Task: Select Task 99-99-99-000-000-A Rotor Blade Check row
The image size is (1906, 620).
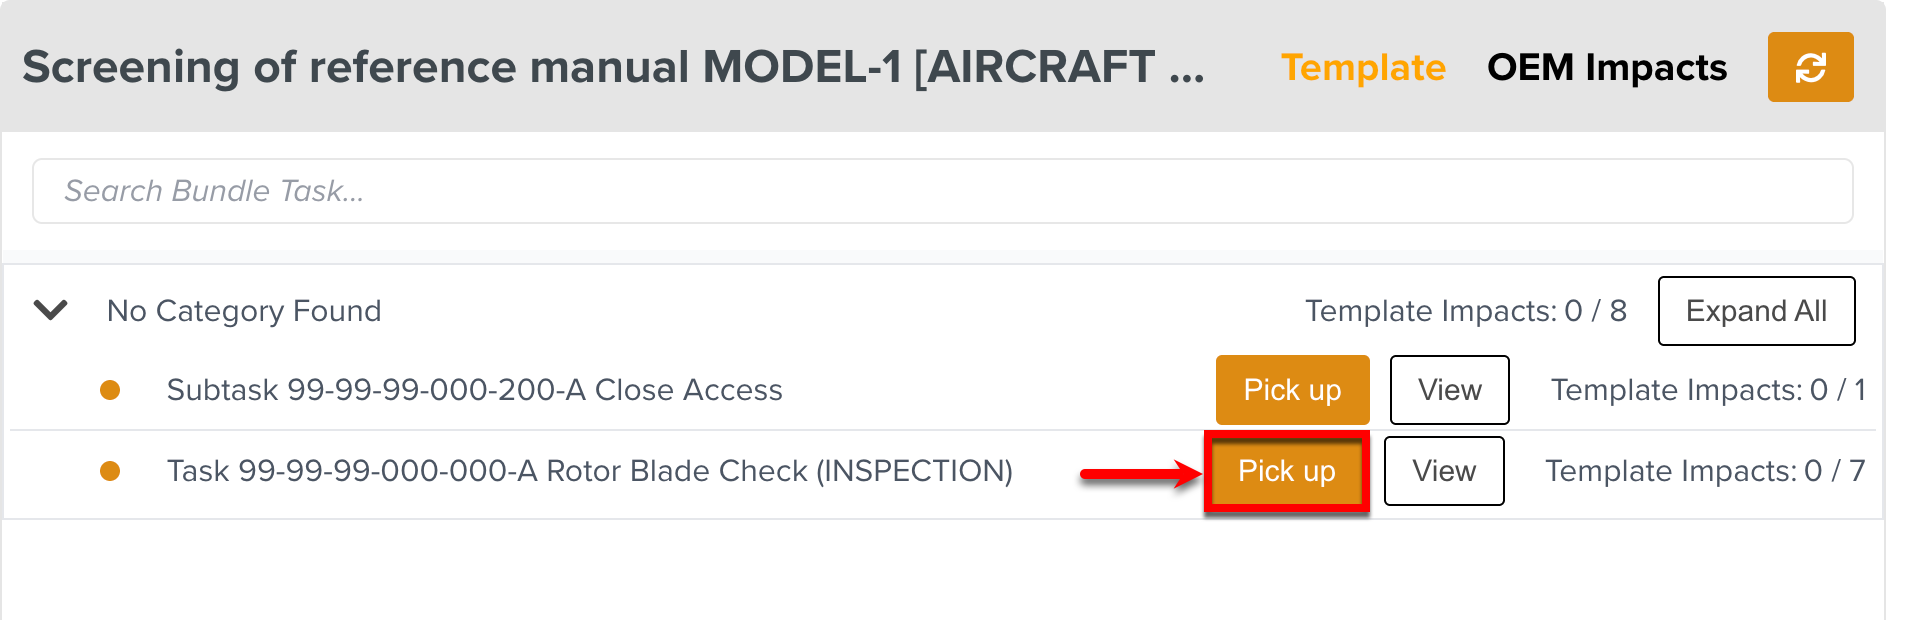Action: tap(589, 471)
